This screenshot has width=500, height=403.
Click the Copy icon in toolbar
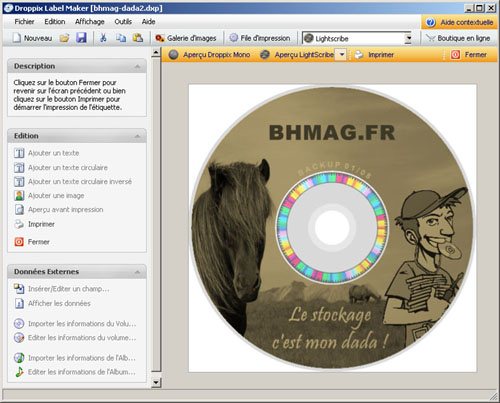(x=121, y=38)
